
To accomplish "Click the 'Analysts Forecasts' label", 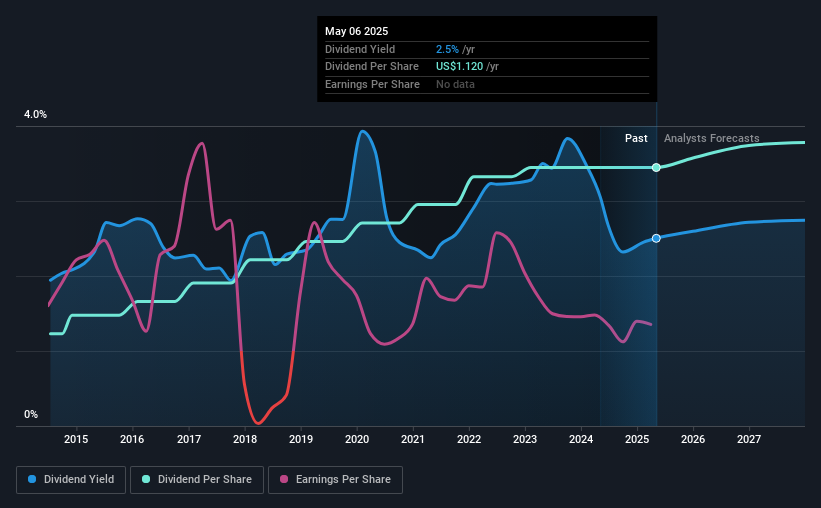I will click(x=712, y=138).
